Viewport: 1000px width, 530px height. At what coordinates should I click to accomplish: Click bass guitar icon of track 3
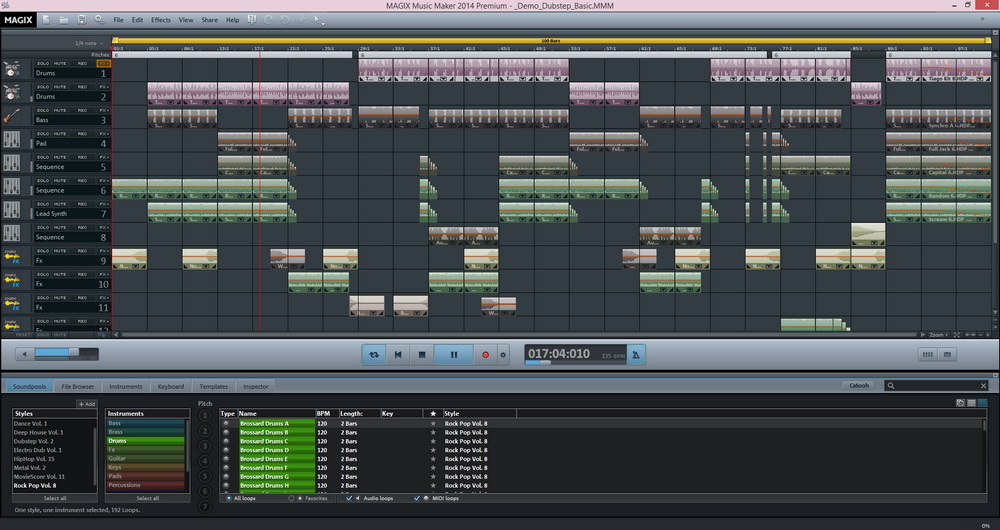11,116
